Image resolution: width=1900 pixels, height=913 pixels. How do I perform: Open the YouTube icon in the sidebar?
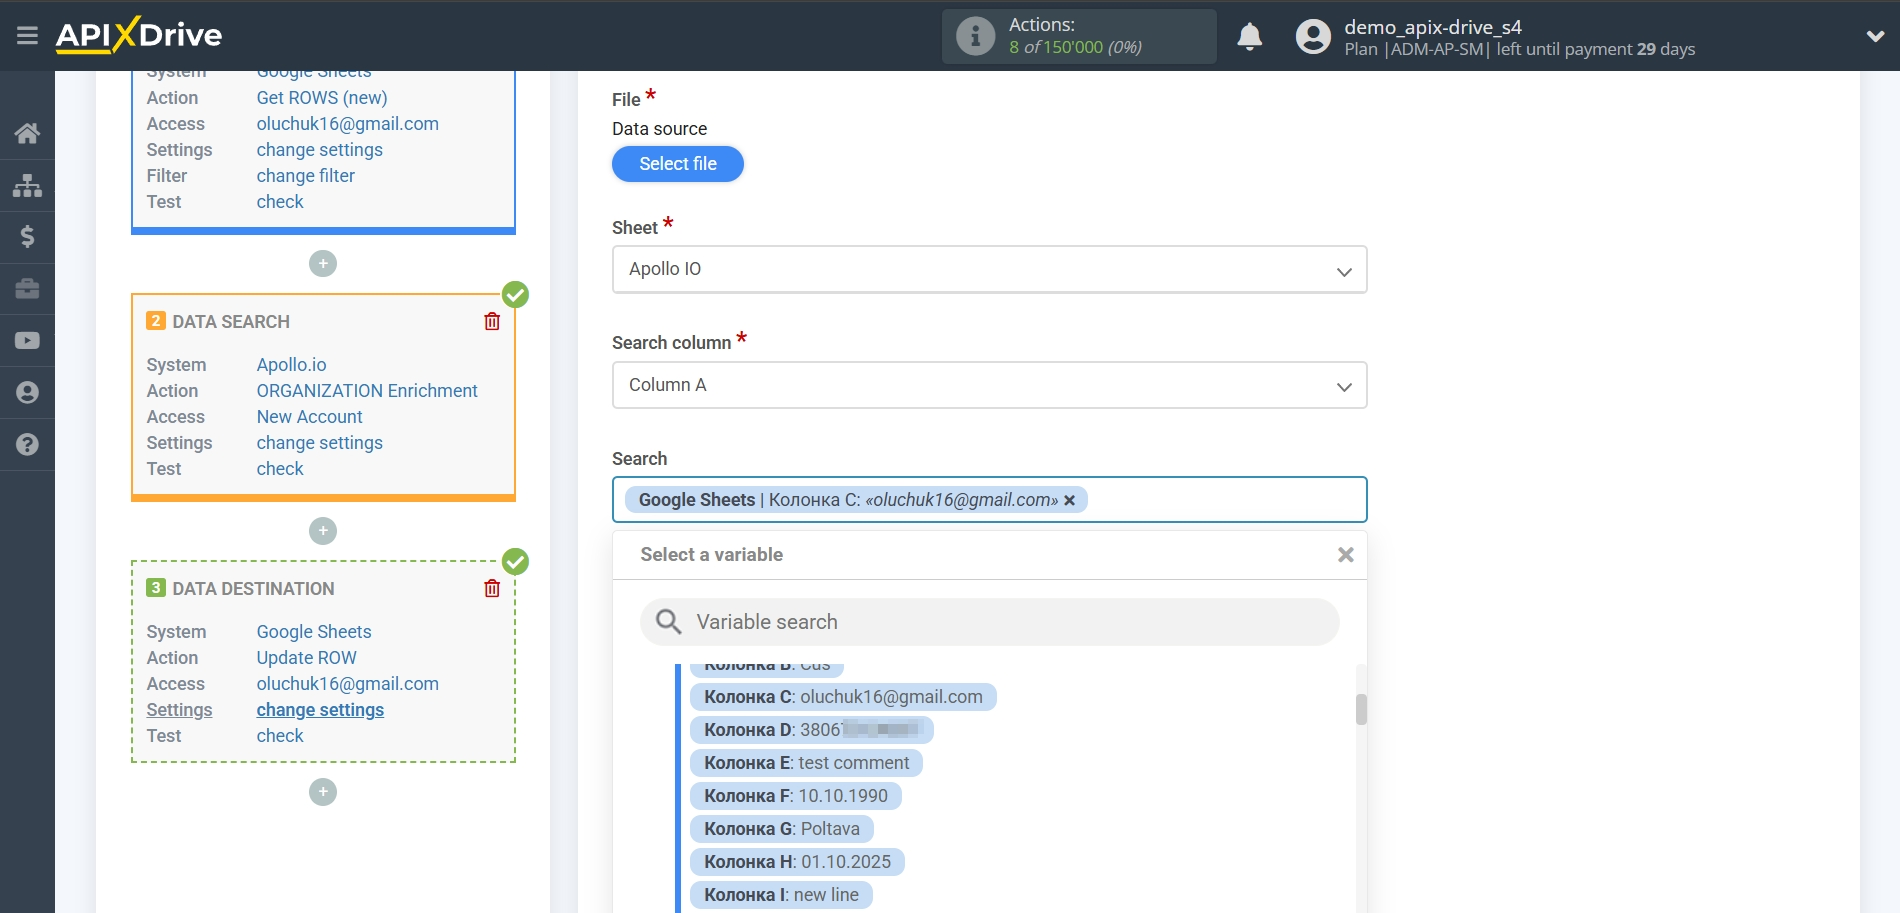pos(27,340)
